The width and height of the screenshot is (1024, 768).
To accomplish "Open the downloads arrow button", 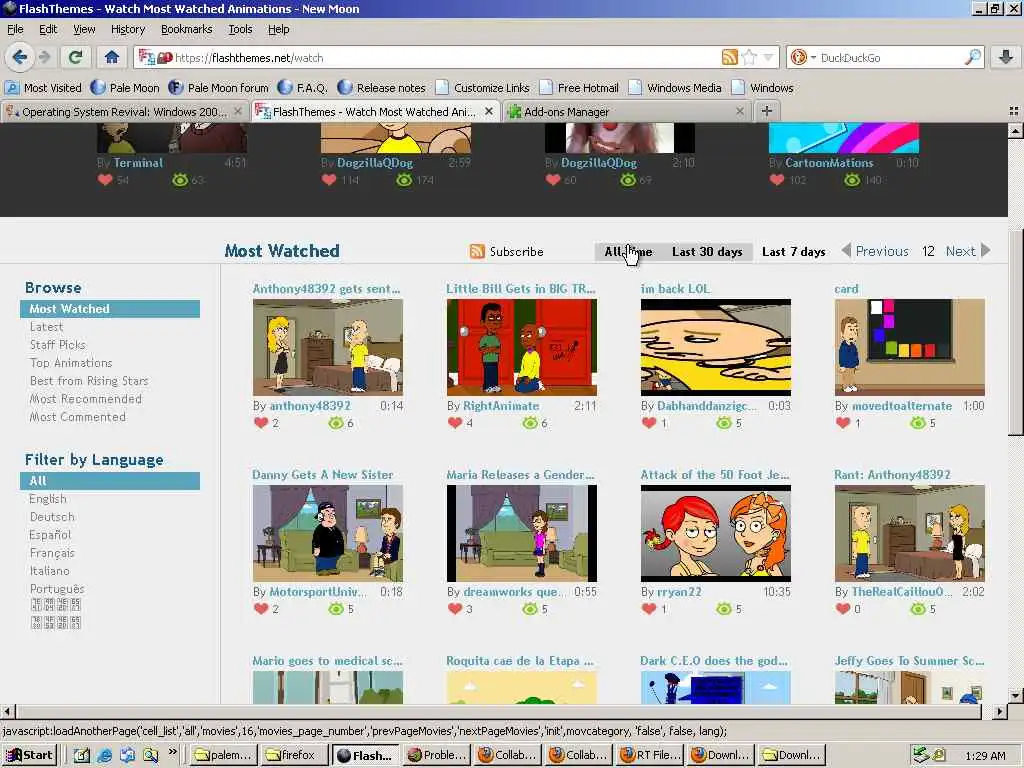I will 1006,57.
